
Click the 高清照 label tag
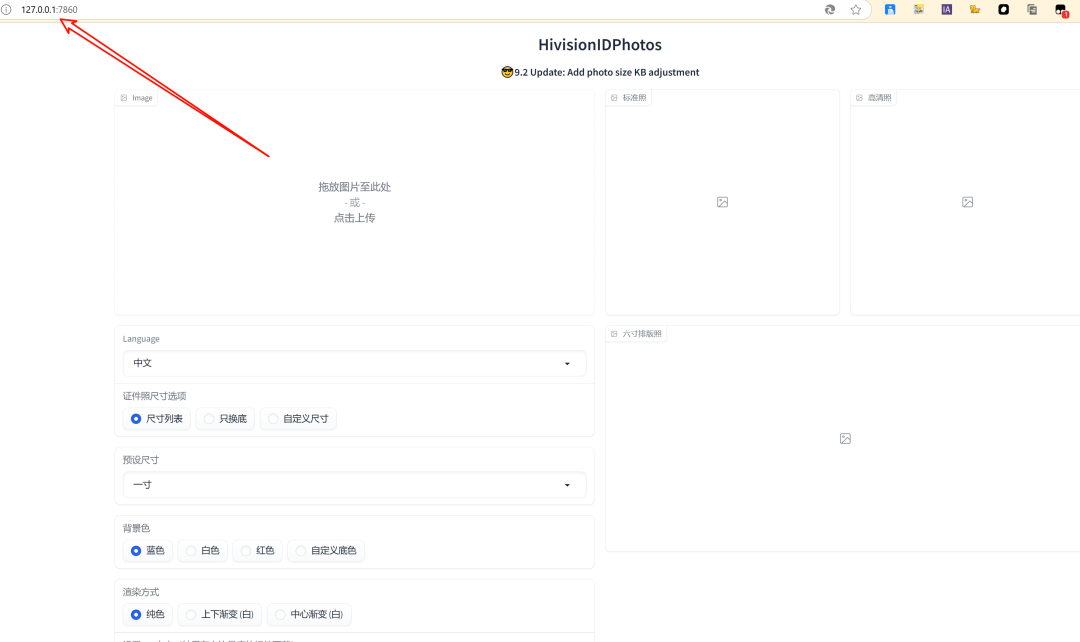(x=874, y=98)
